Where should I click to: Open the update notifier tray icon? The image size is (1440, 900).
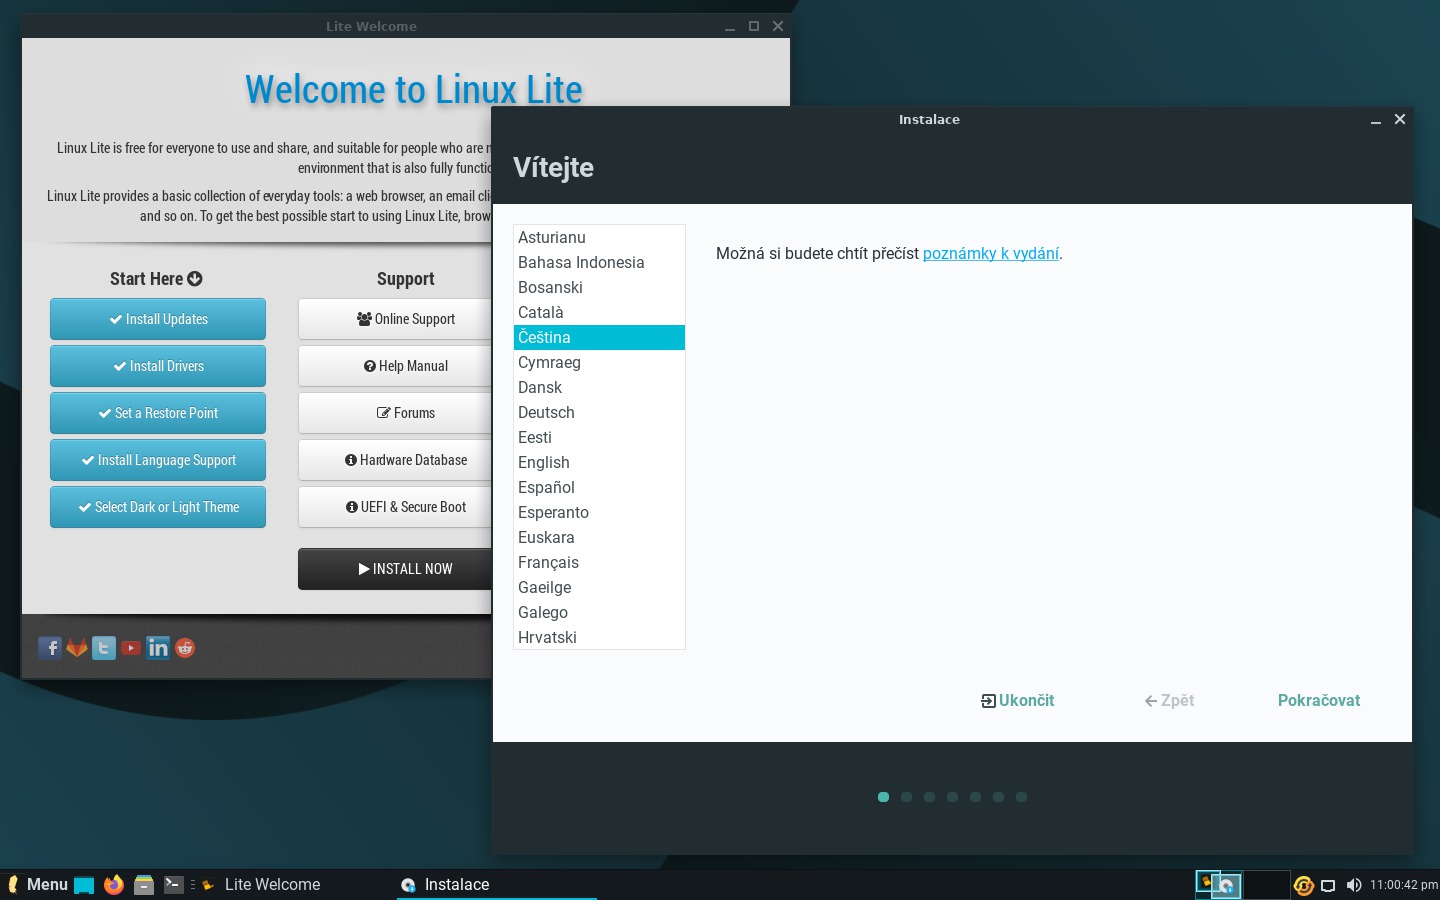point(1303,885)
